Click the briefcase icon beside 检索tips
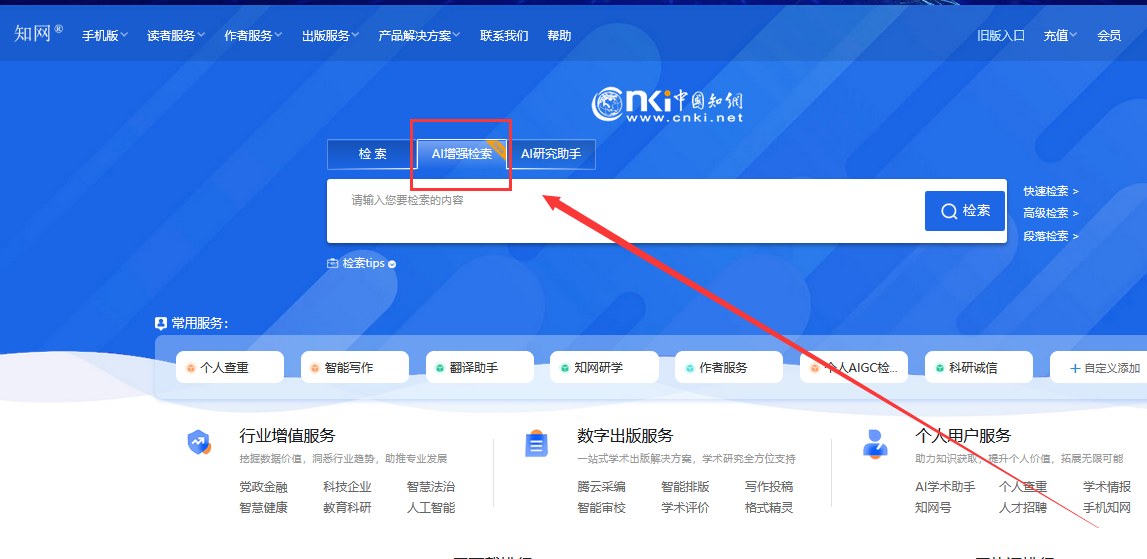 (333, 263)
